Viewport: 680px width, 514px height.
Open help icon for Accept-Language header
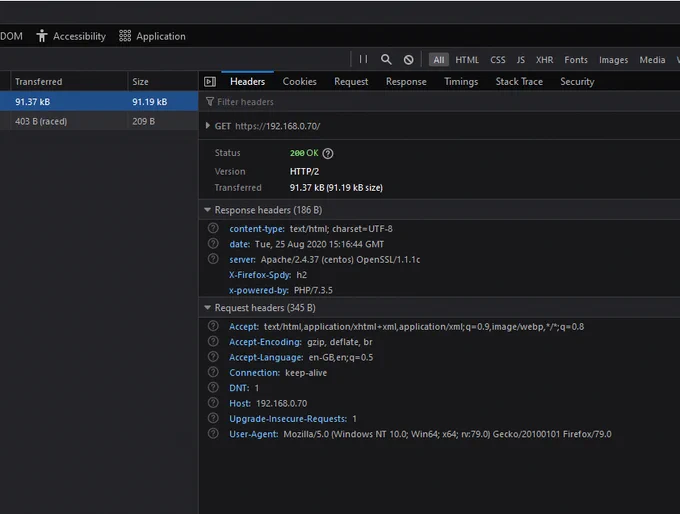pyautogui.click(x=213, y=357)
